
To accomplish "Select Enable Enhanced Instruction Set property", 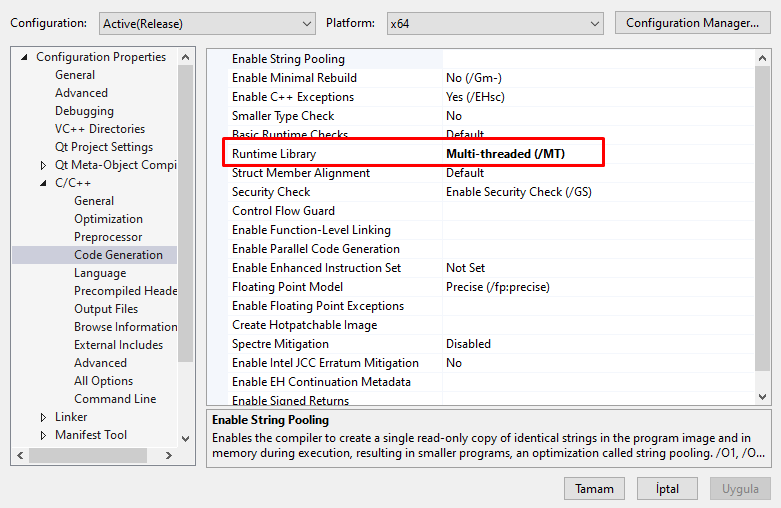I will click(x=316, y=267).
